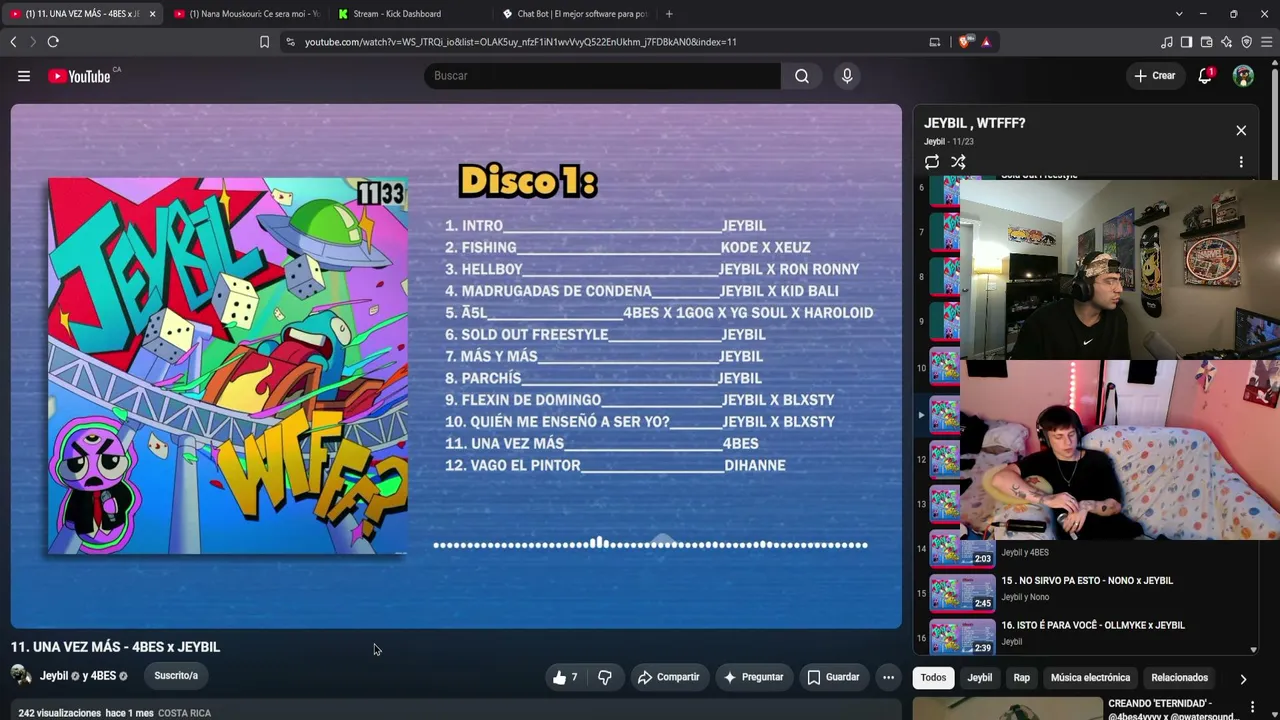Open a new tab with plus button
This screenshot has width=1280, height=720.
pyautogui.click(x=669, y=14)
